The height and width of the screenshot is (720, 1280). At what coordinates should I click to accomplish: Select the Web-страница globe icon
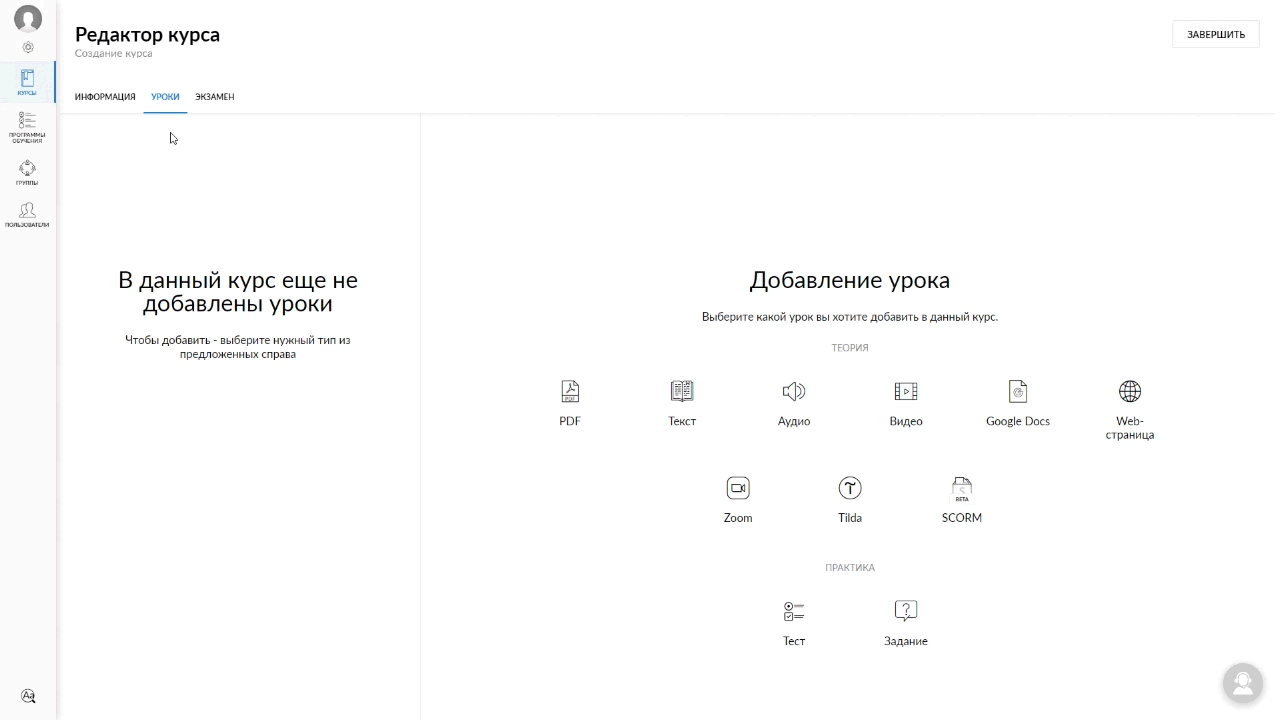pos(1130,391)
